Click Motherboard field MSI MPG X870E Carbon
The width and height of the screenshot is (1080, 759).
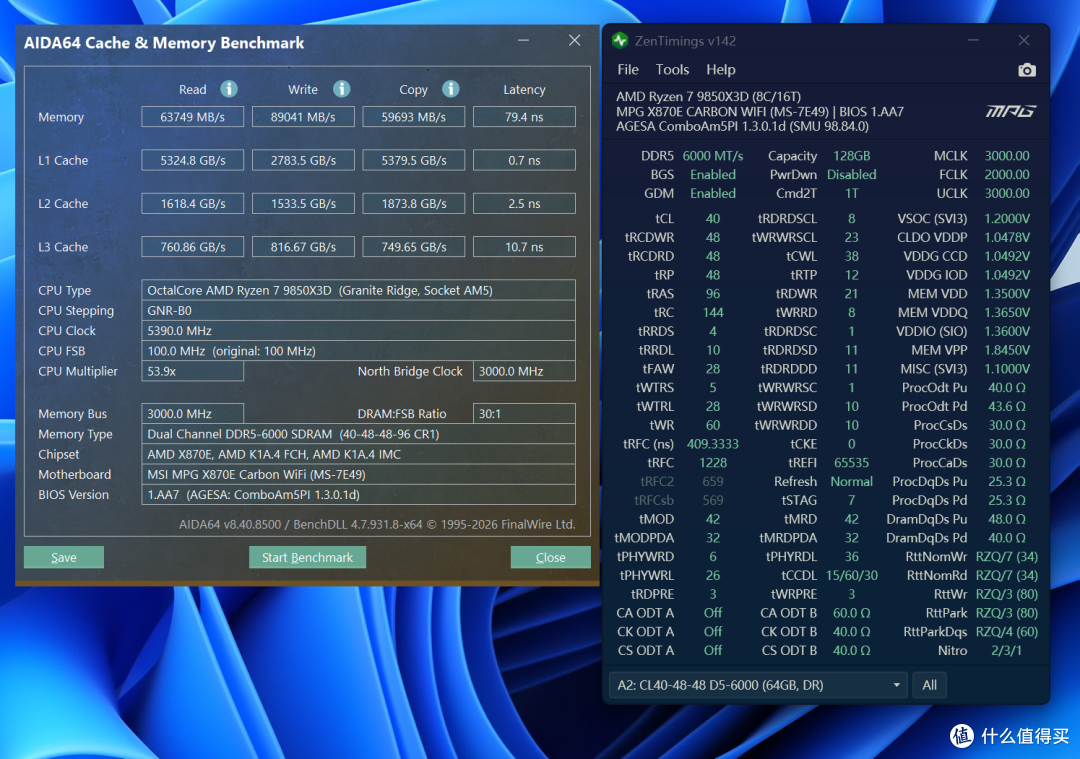[x=358, y=475]
